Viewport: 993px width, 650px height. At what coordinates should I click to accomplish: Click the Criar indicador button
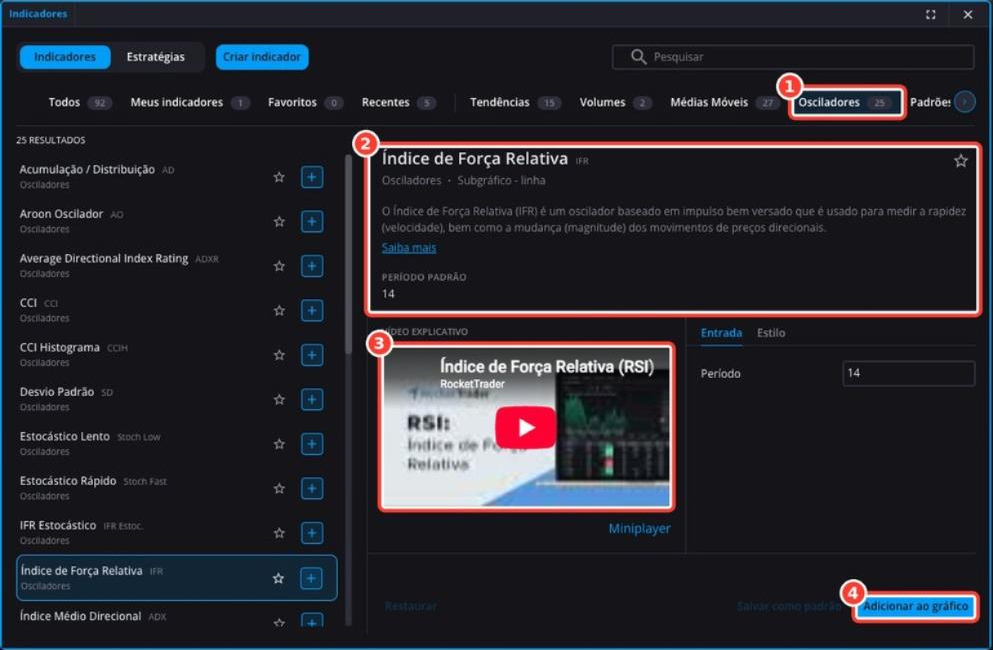[262, 57]
